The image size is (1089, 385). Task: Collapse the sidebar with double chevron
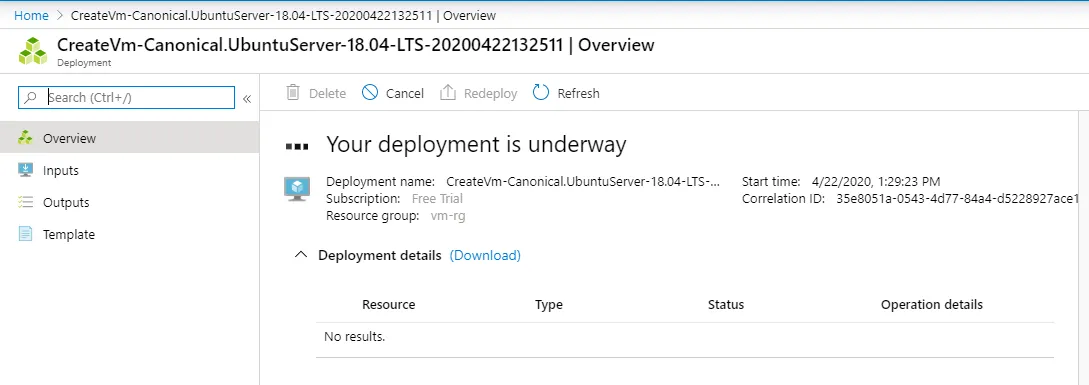pos(247,99)
